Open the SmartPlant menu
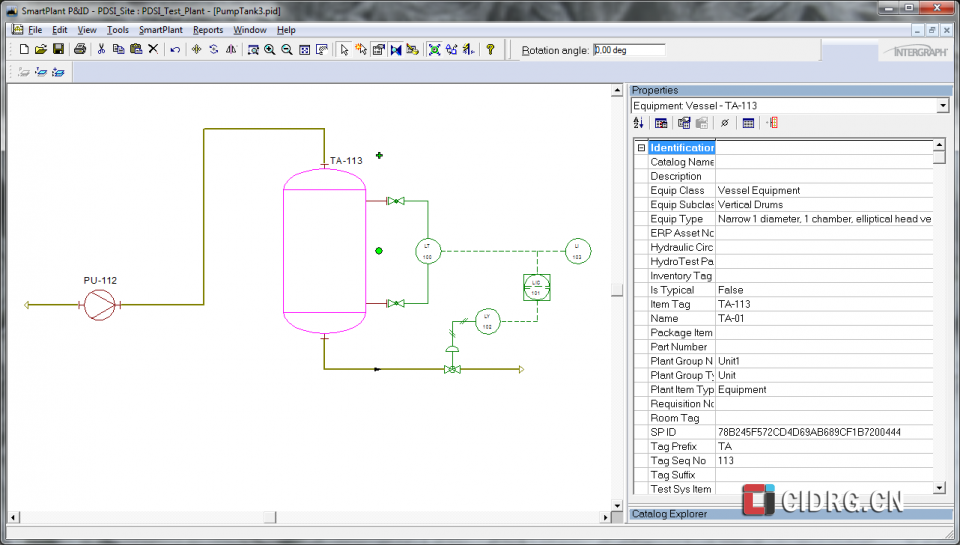Screen dimensions: 960x545 [160, 29]
